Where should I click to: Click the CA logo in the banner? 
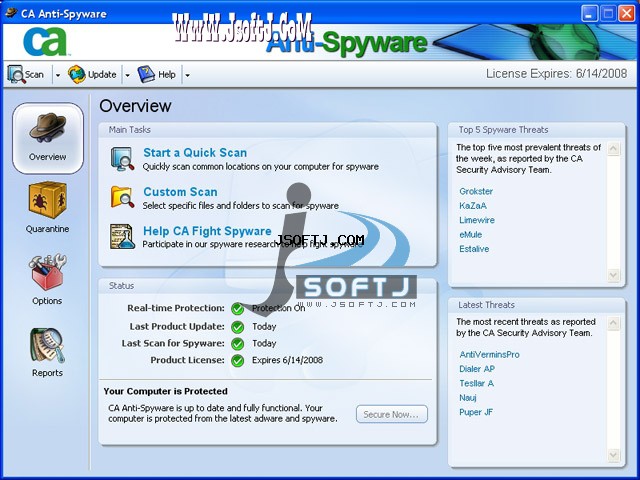point(45,41)
